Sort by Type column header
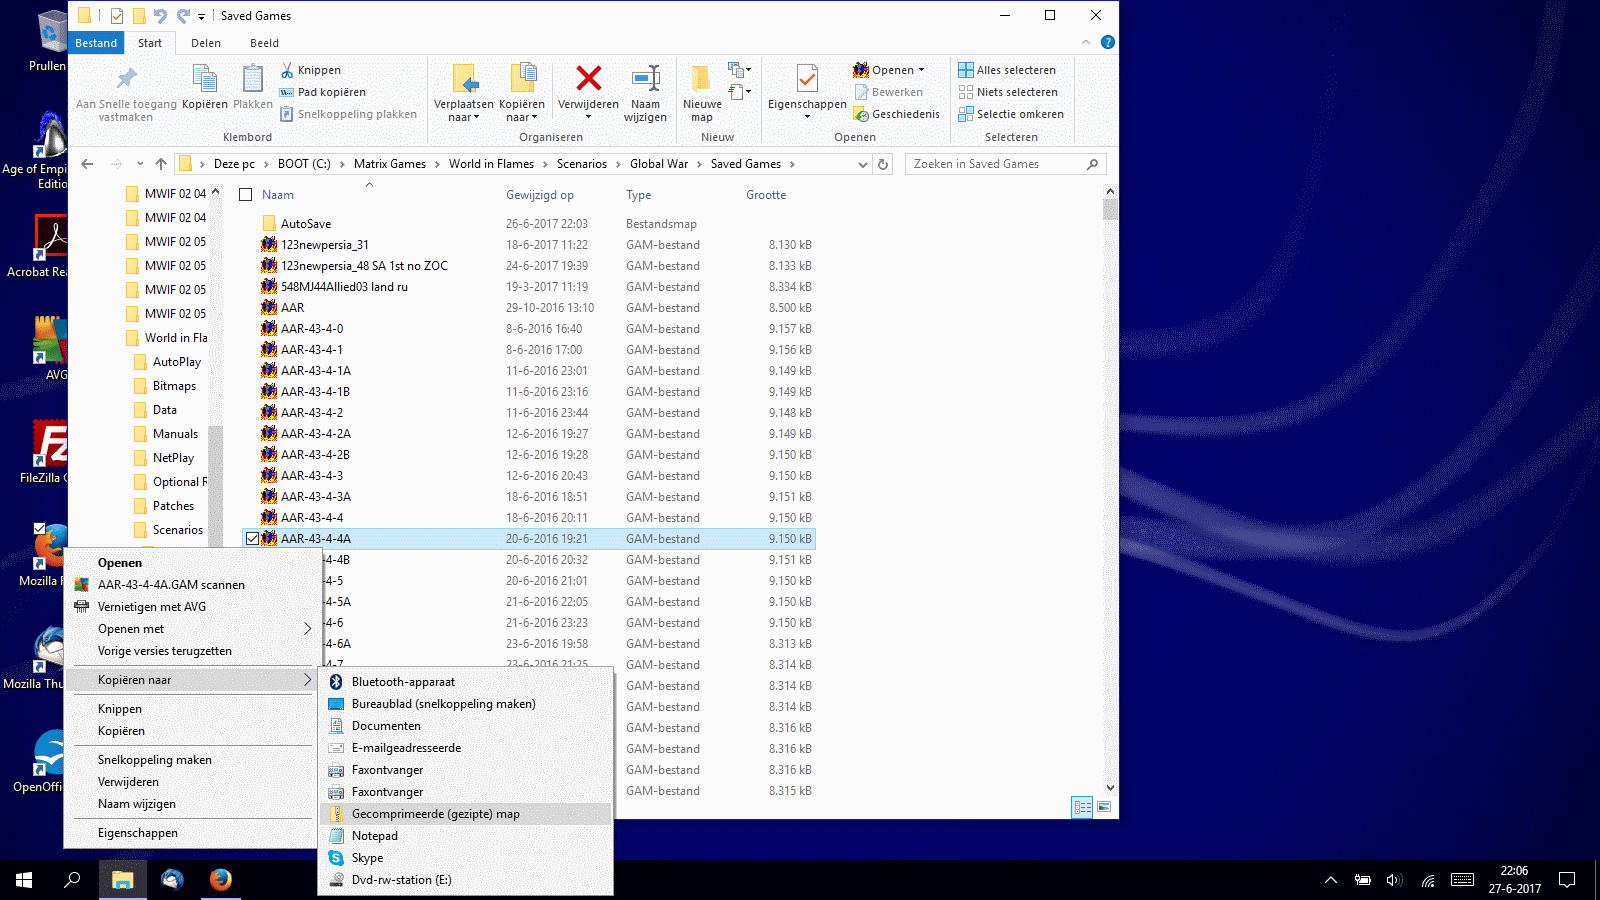 point(639,195)
